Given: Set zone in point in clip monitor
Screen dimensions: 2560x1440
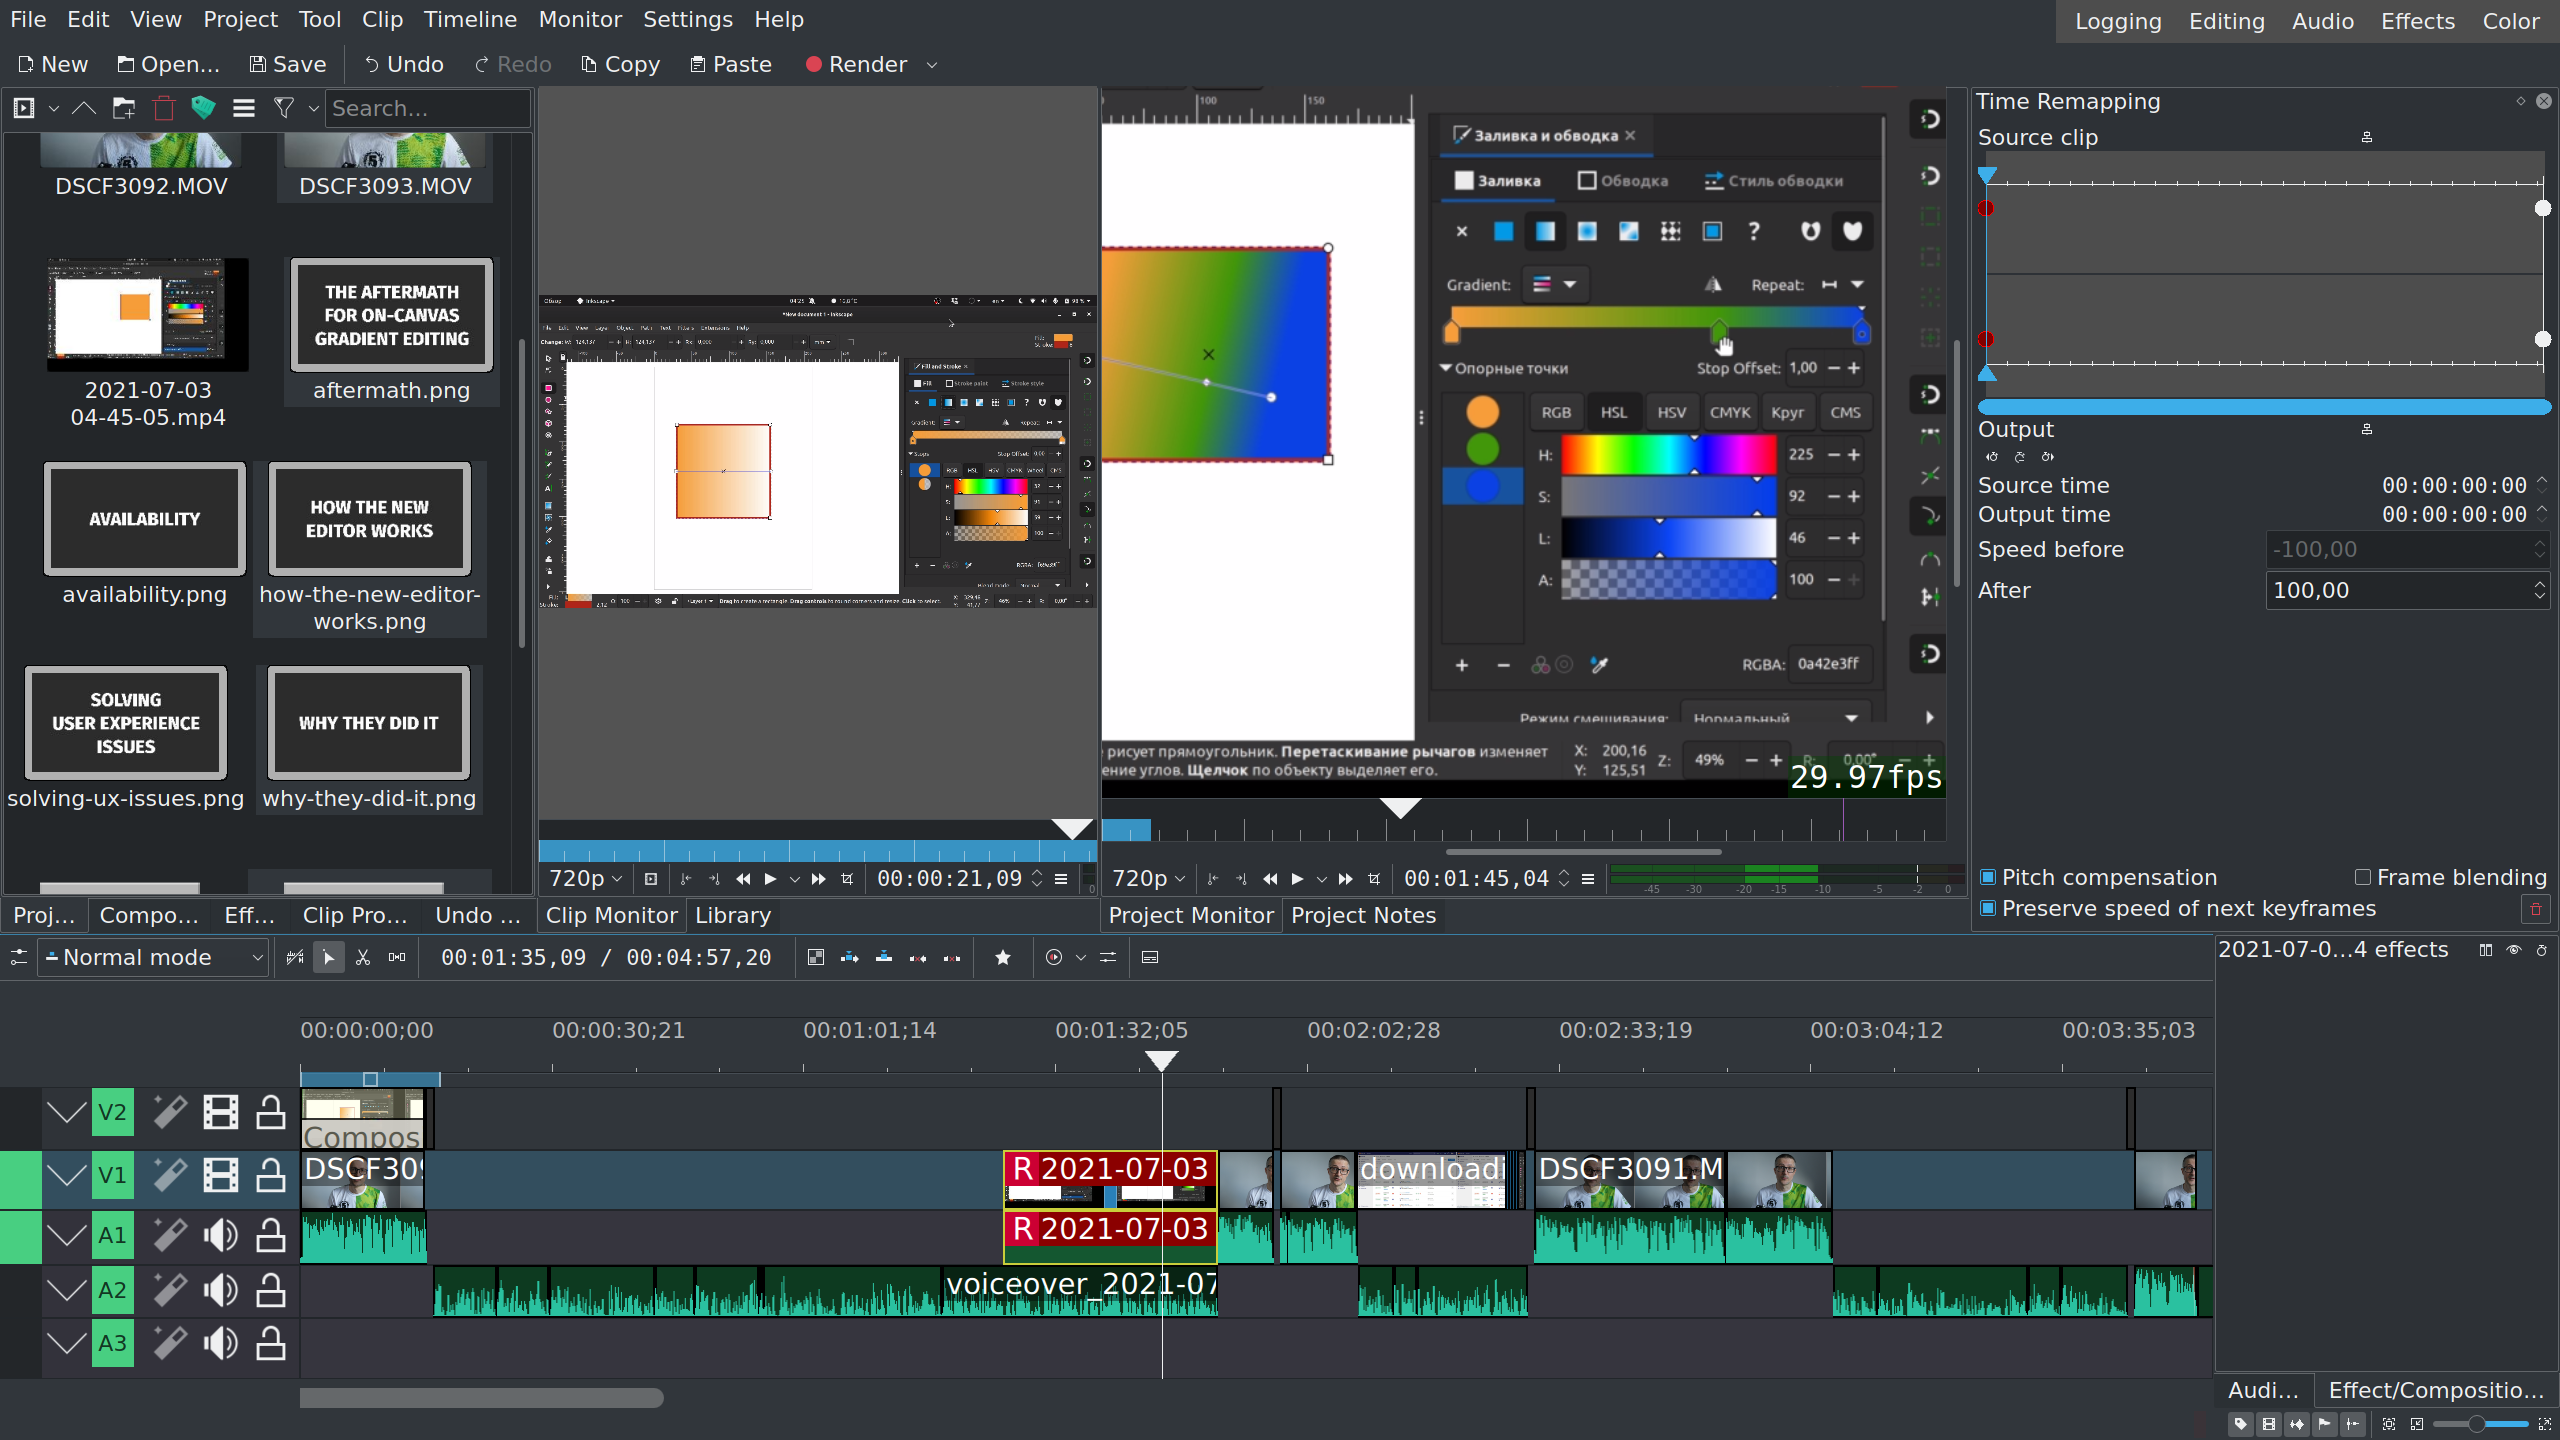Looking at the screenshot, I should (686, 879).
